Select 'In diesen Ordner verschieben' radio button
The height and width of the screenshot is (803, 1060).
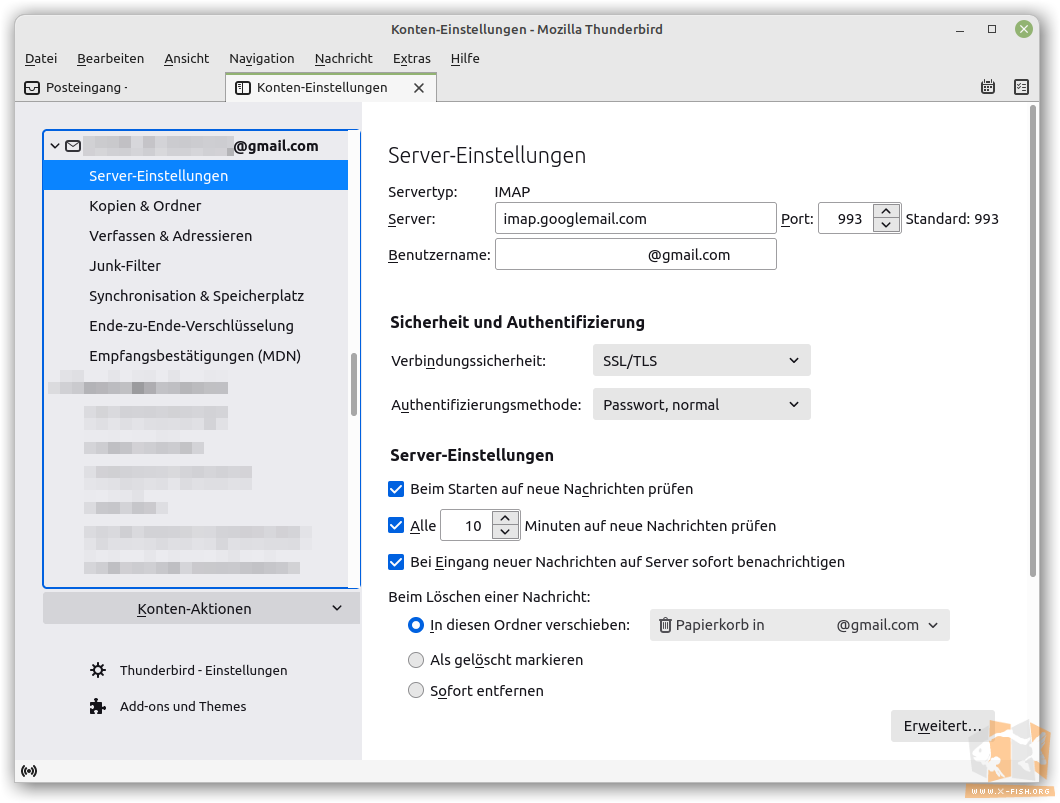click(416, 625)
